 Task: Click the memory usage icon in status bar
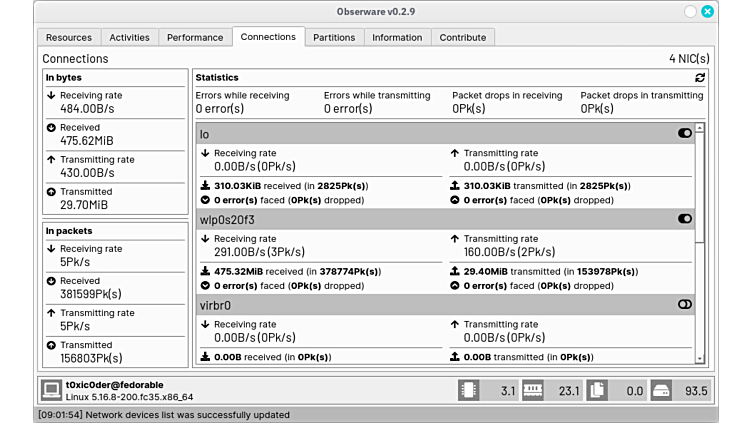[533, 390]
